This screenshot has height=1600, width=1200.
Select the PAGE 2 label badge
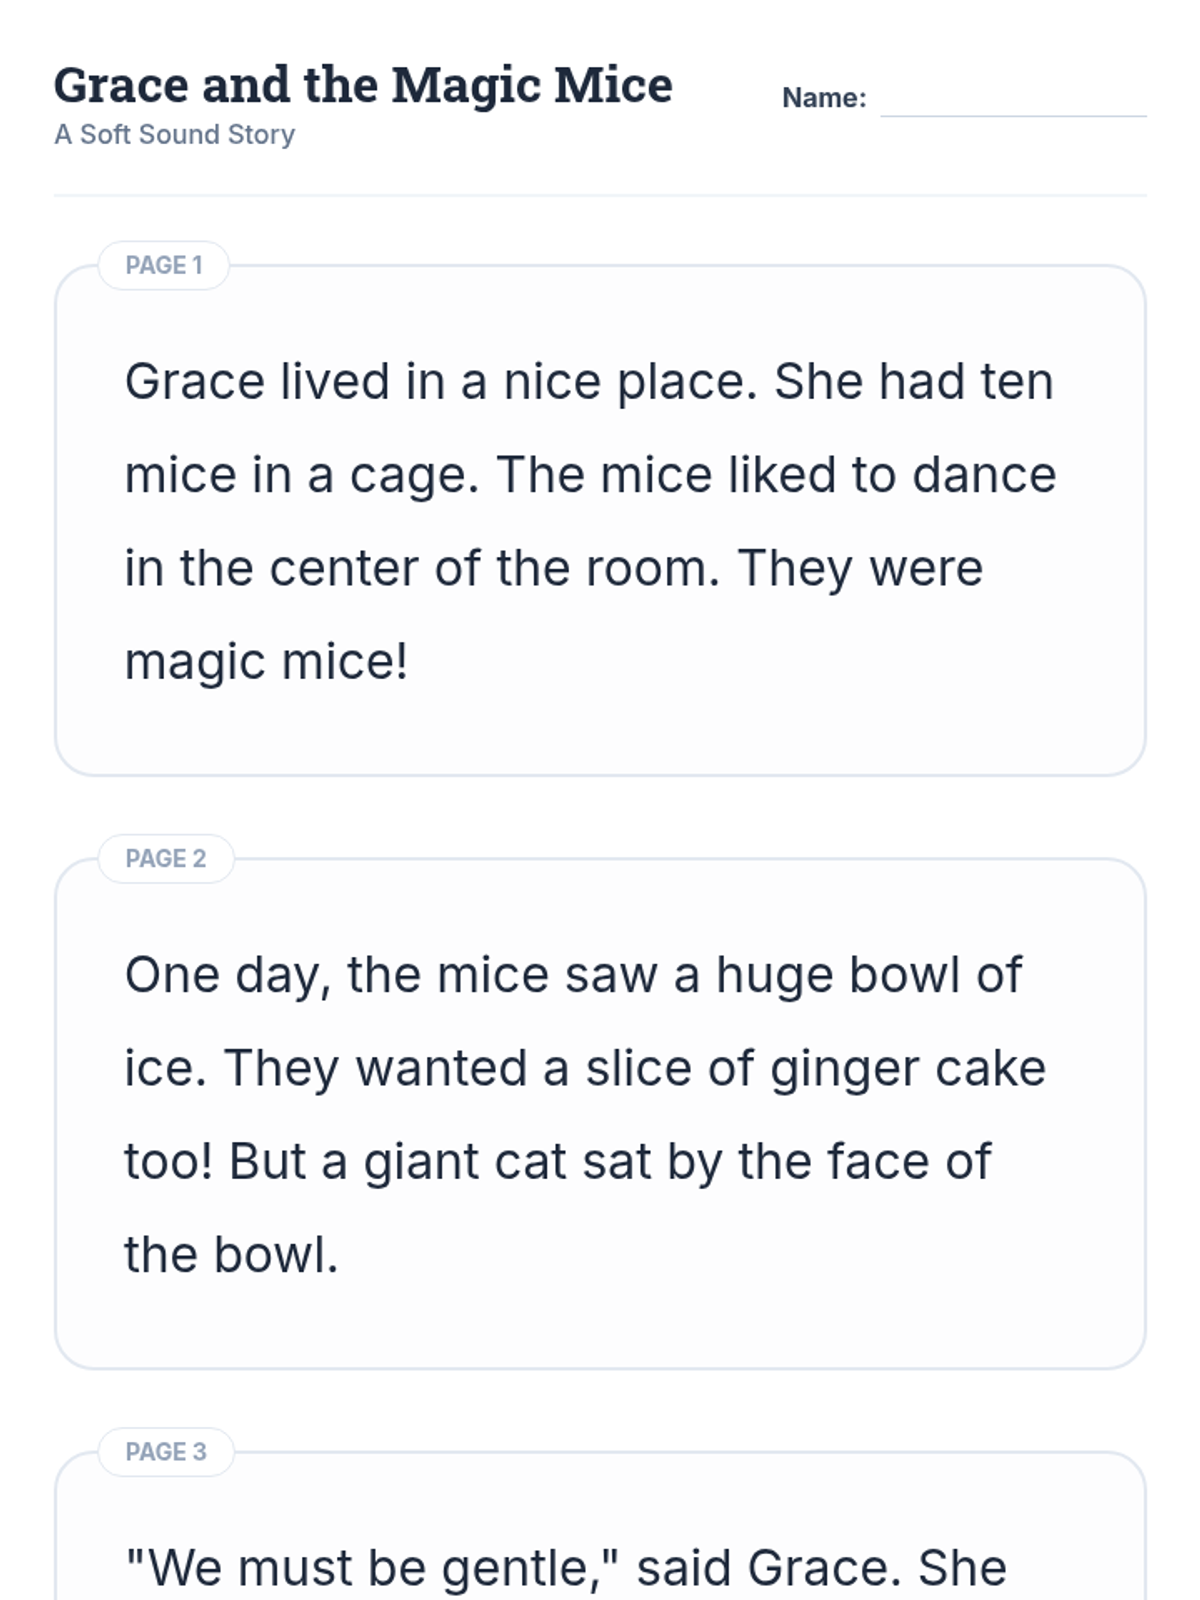coord(166,859)
